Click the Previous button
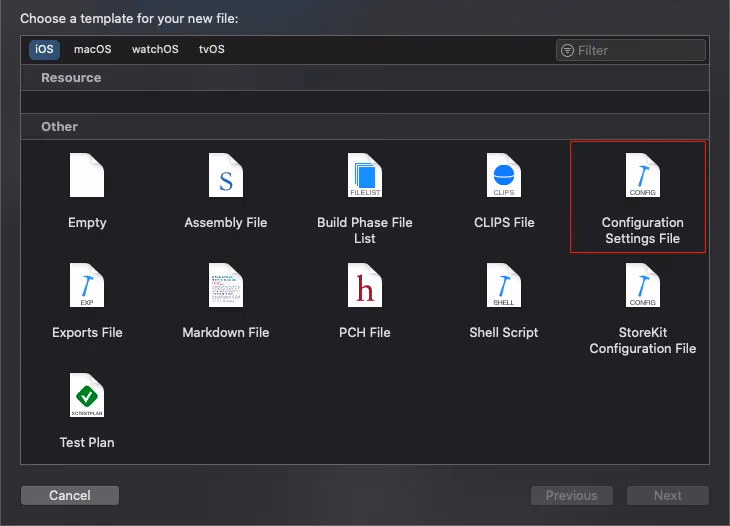This screenshot has width=730, height=526. click(x=571, y=495)
